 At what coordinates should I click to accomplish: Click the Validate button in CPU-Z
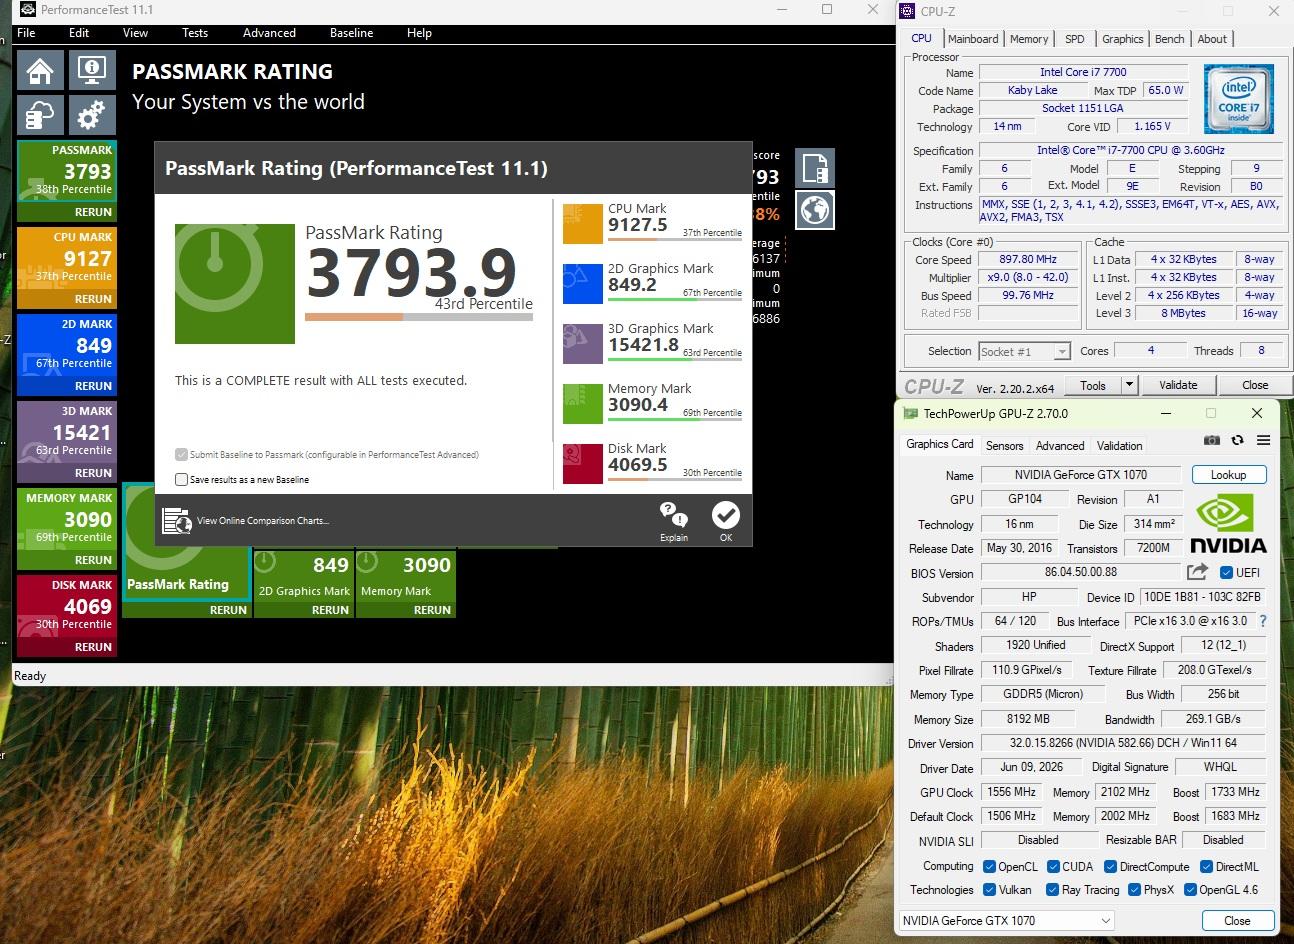tap(1178, 385)
